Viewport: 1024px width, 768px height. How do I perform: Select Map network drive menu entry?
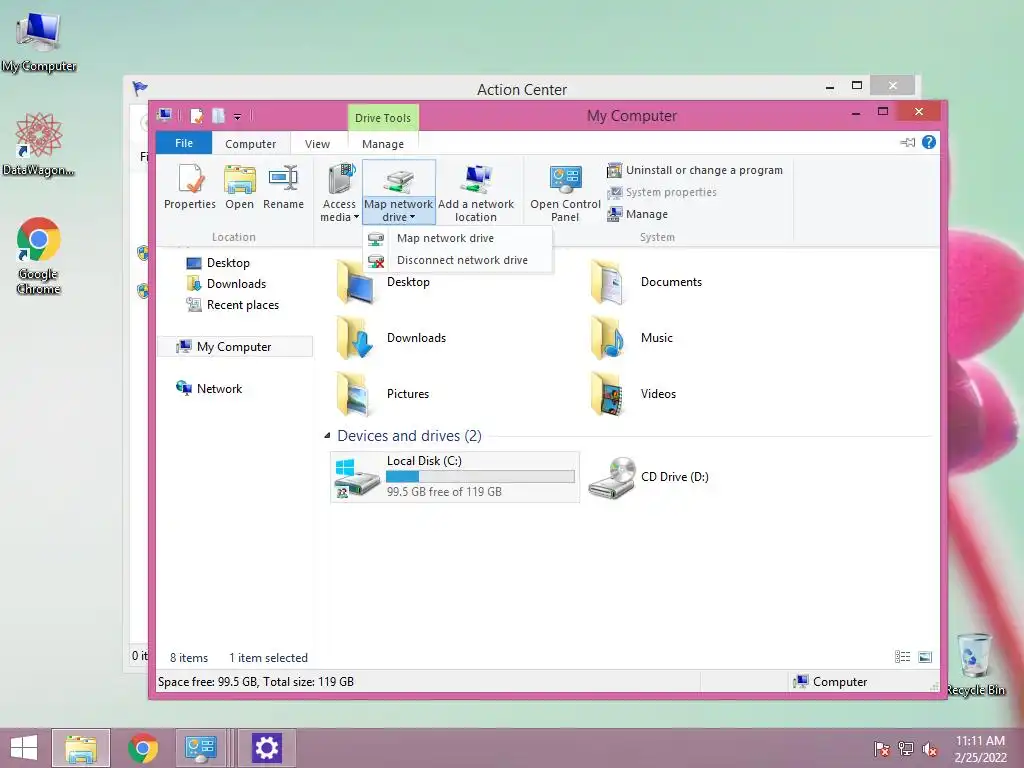[x=457, y=238]
